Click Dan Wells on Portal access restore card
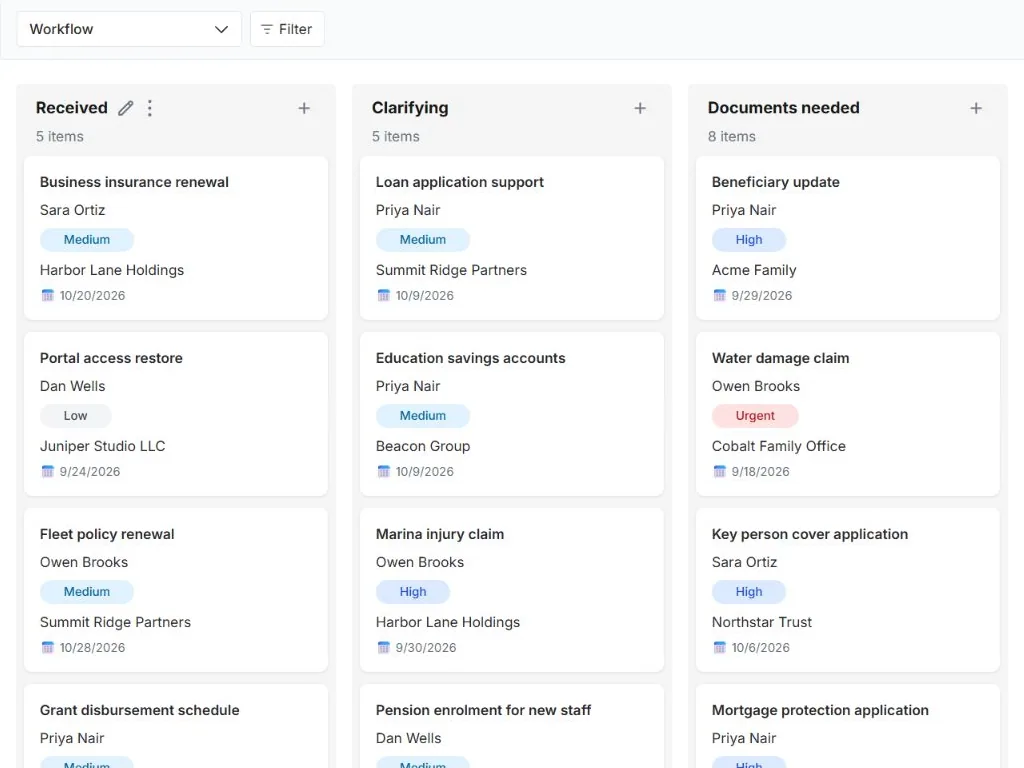The height and width of the screenshot is (768, 1024). pos(72,386)
